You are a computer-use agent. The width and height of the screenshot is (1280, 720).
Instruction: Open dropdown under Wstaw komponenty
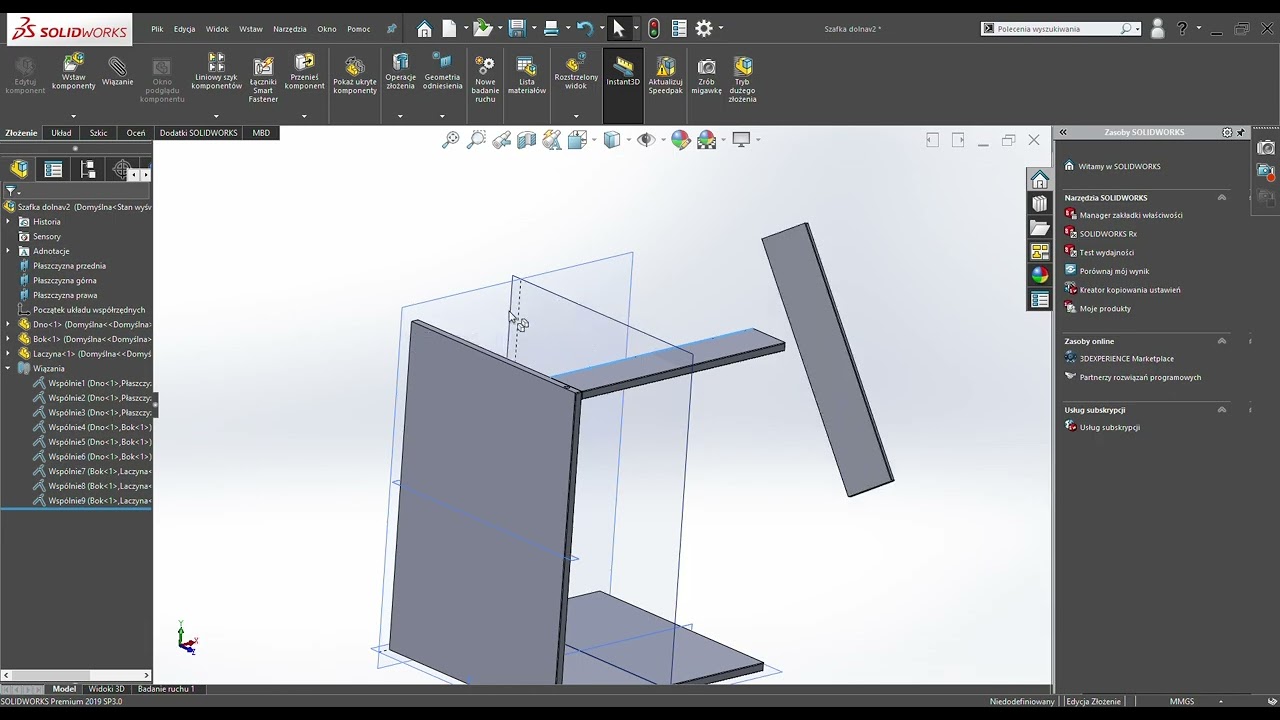73,116
